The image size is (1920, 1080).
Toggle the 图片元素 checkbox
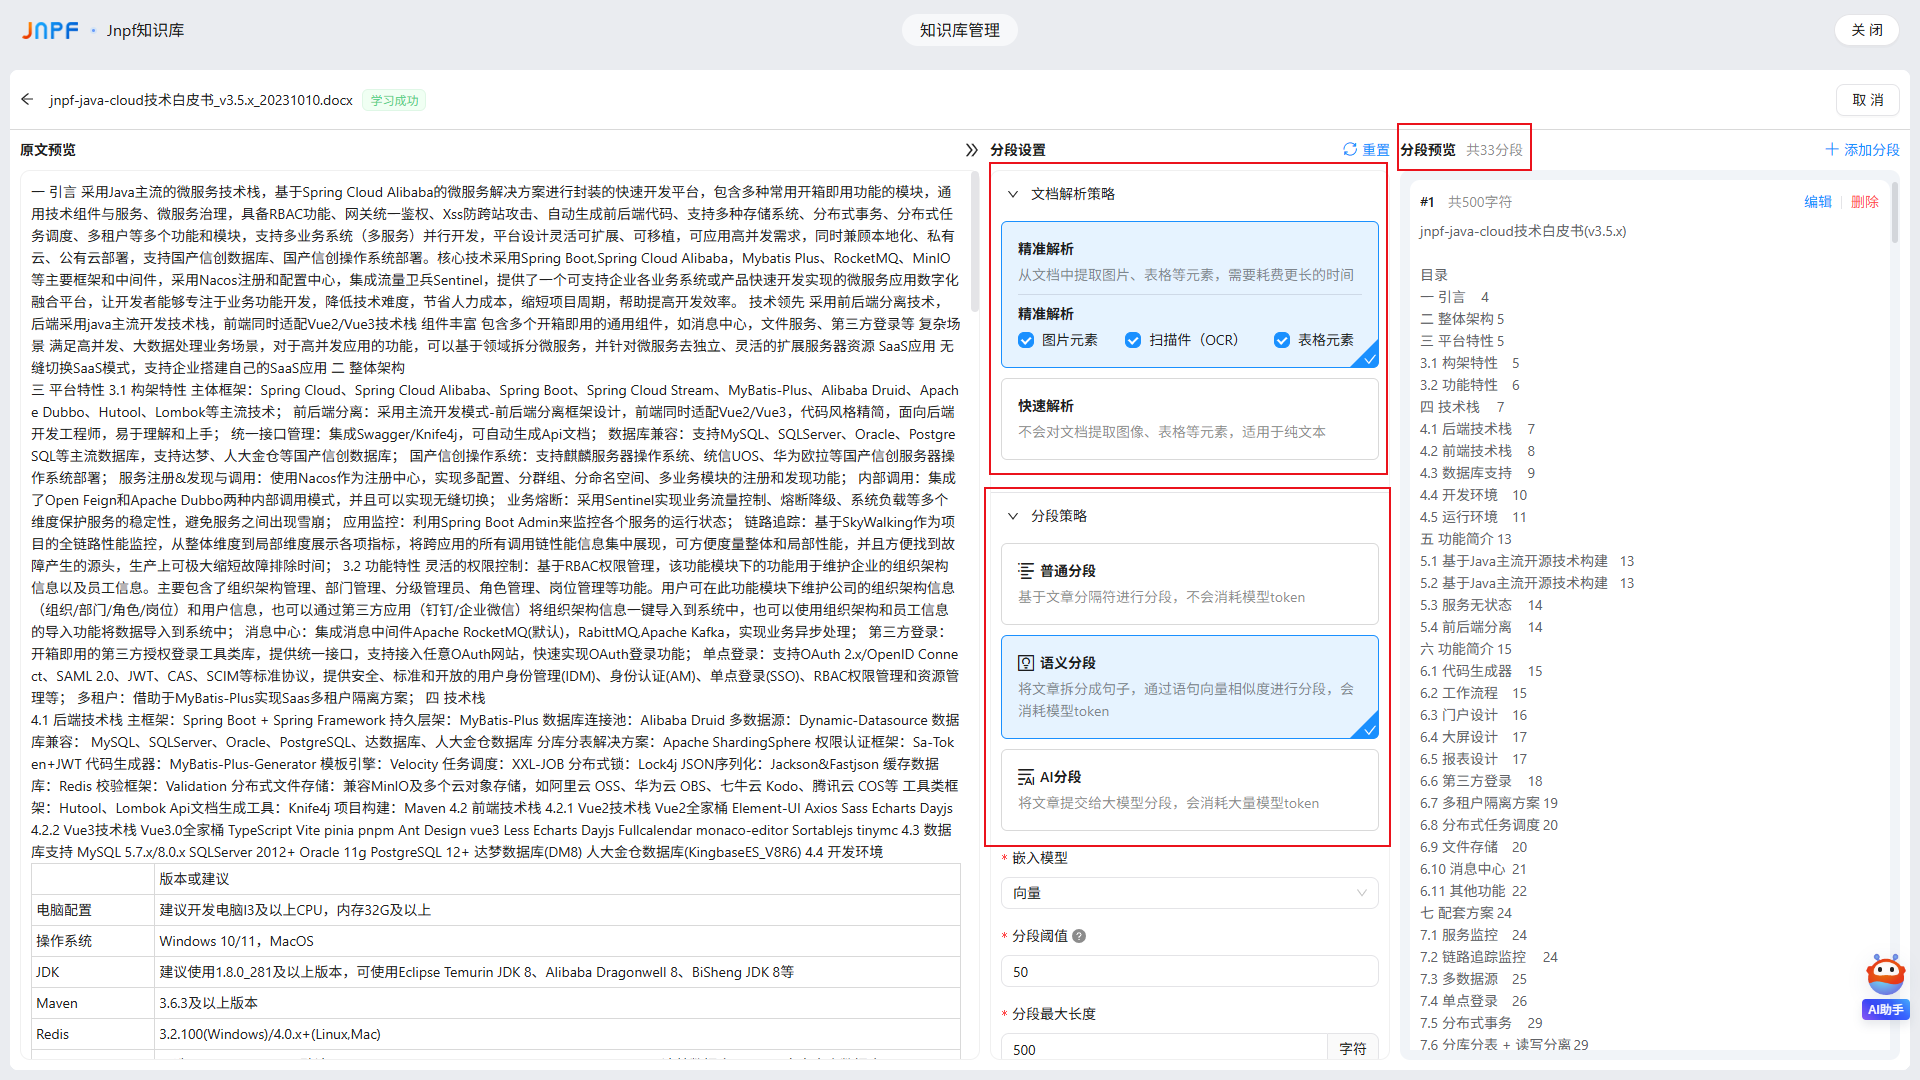pos(1026,340)
